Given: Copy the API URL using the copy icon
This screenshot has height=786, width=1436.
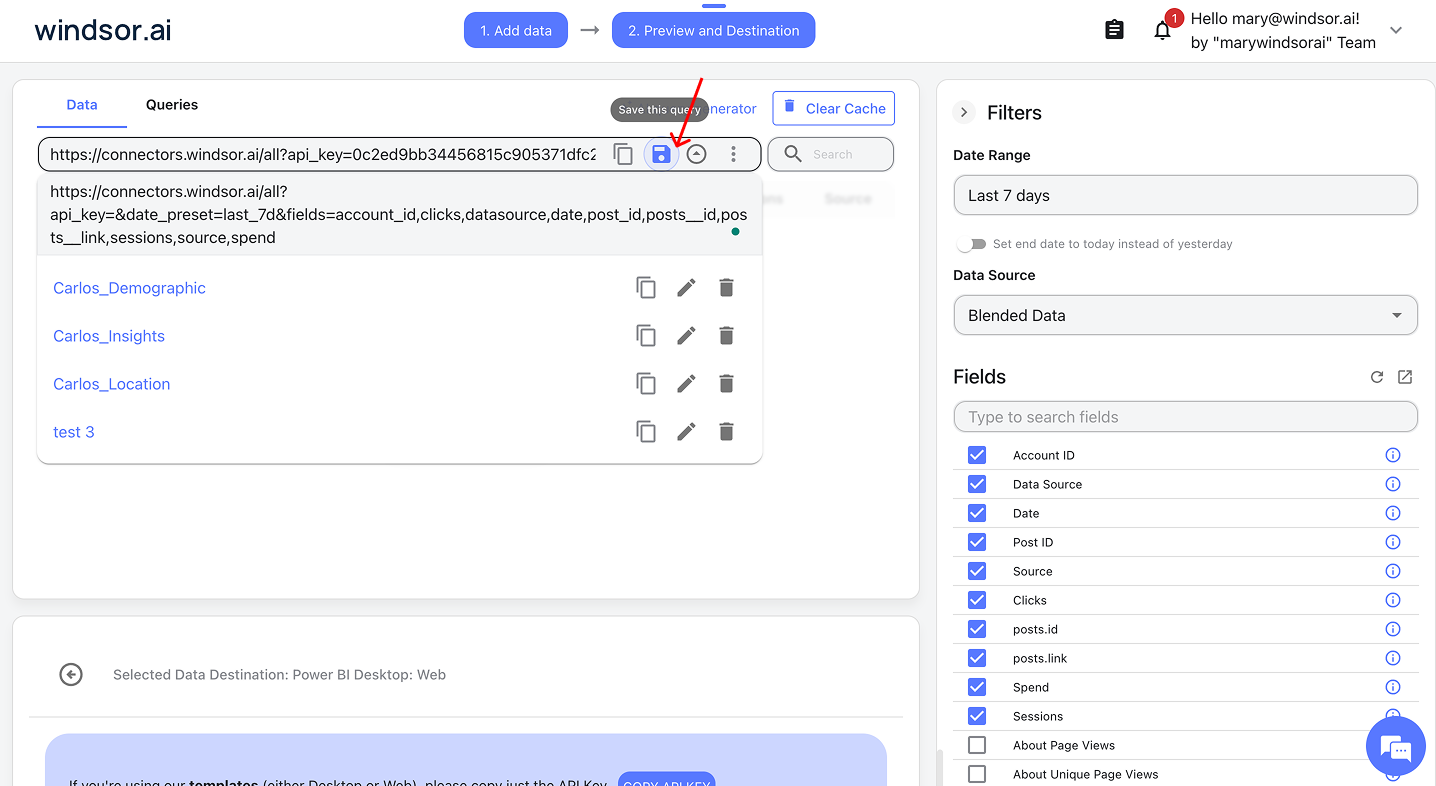Looking at the screenshot, I should click(623, 154).
